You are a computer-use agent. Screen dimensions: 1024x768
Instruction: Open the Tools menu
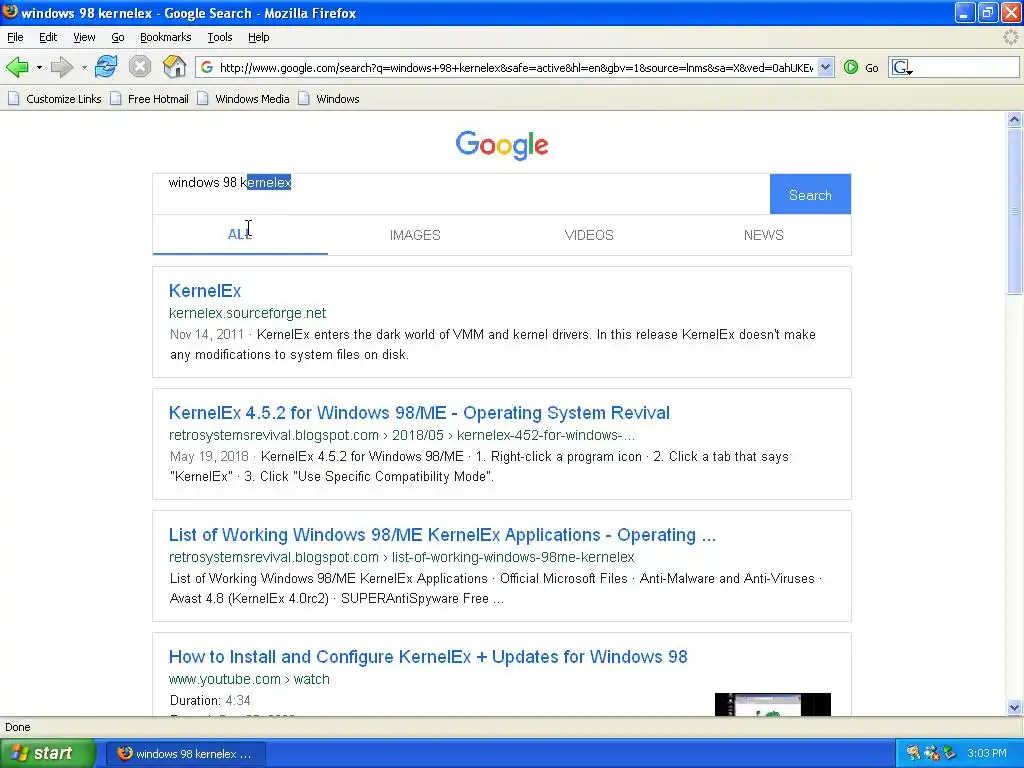(x=219, y=37)
